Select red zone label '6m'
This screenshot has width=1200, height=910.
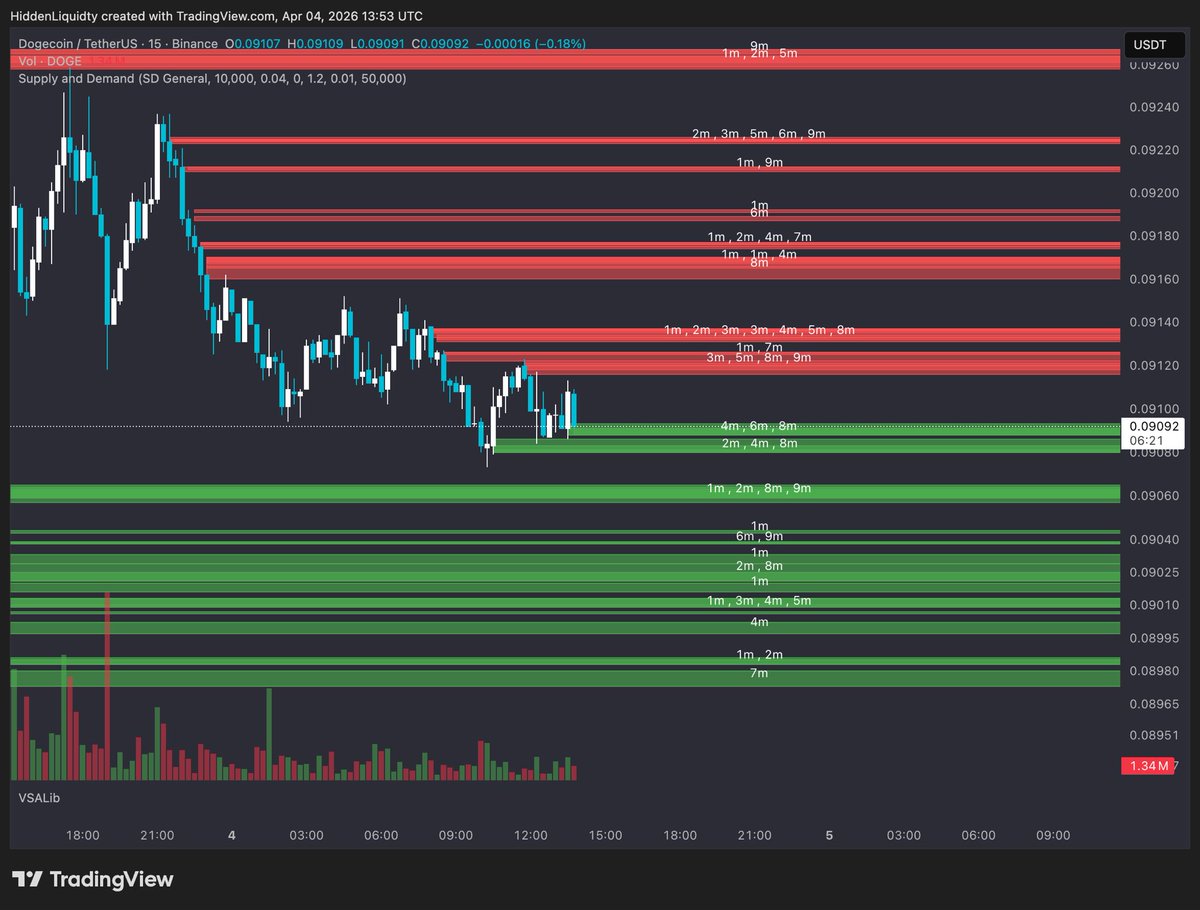(x=759, y=213)
